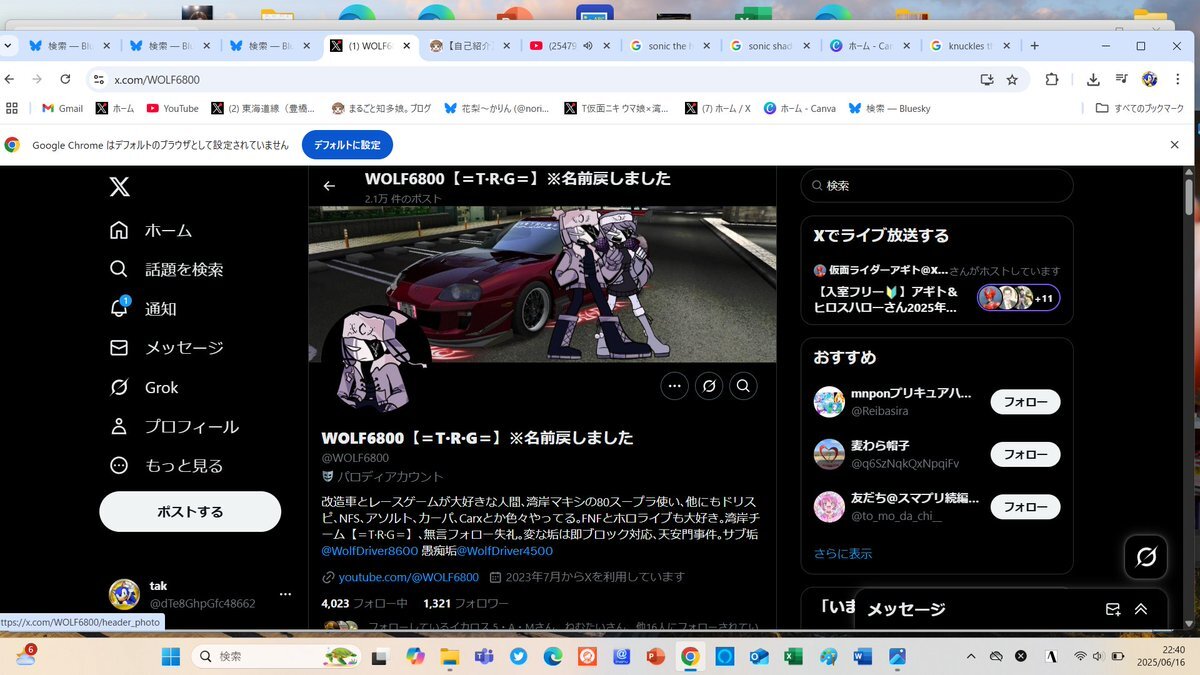
Task: Open the tab search dropdown arrow
Action: pyautogui.click(x=8, y=46)
